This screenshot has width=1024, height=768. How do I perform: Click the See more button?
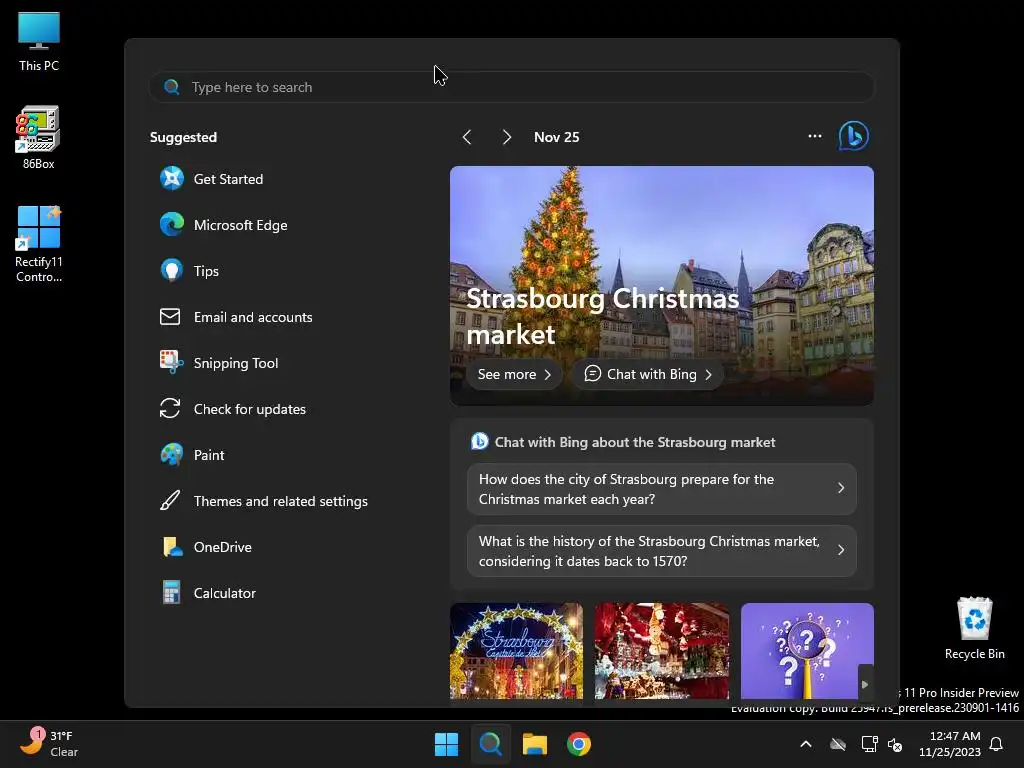(x=514, y=374)
